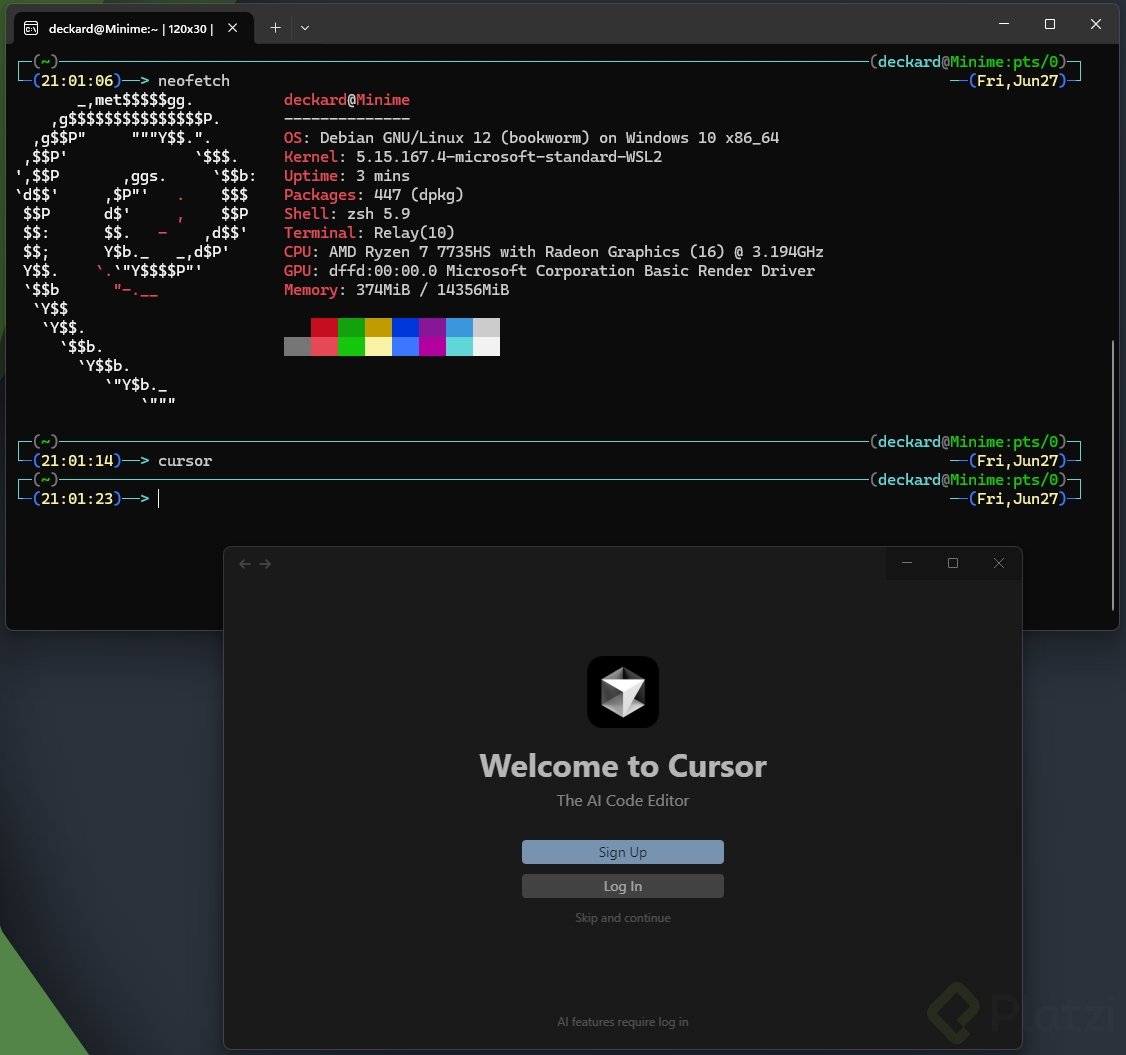The height and width of the screenshot is (1055, 1126).
Task: Minimize the Cursor welcome window
Action: point(907,563)
